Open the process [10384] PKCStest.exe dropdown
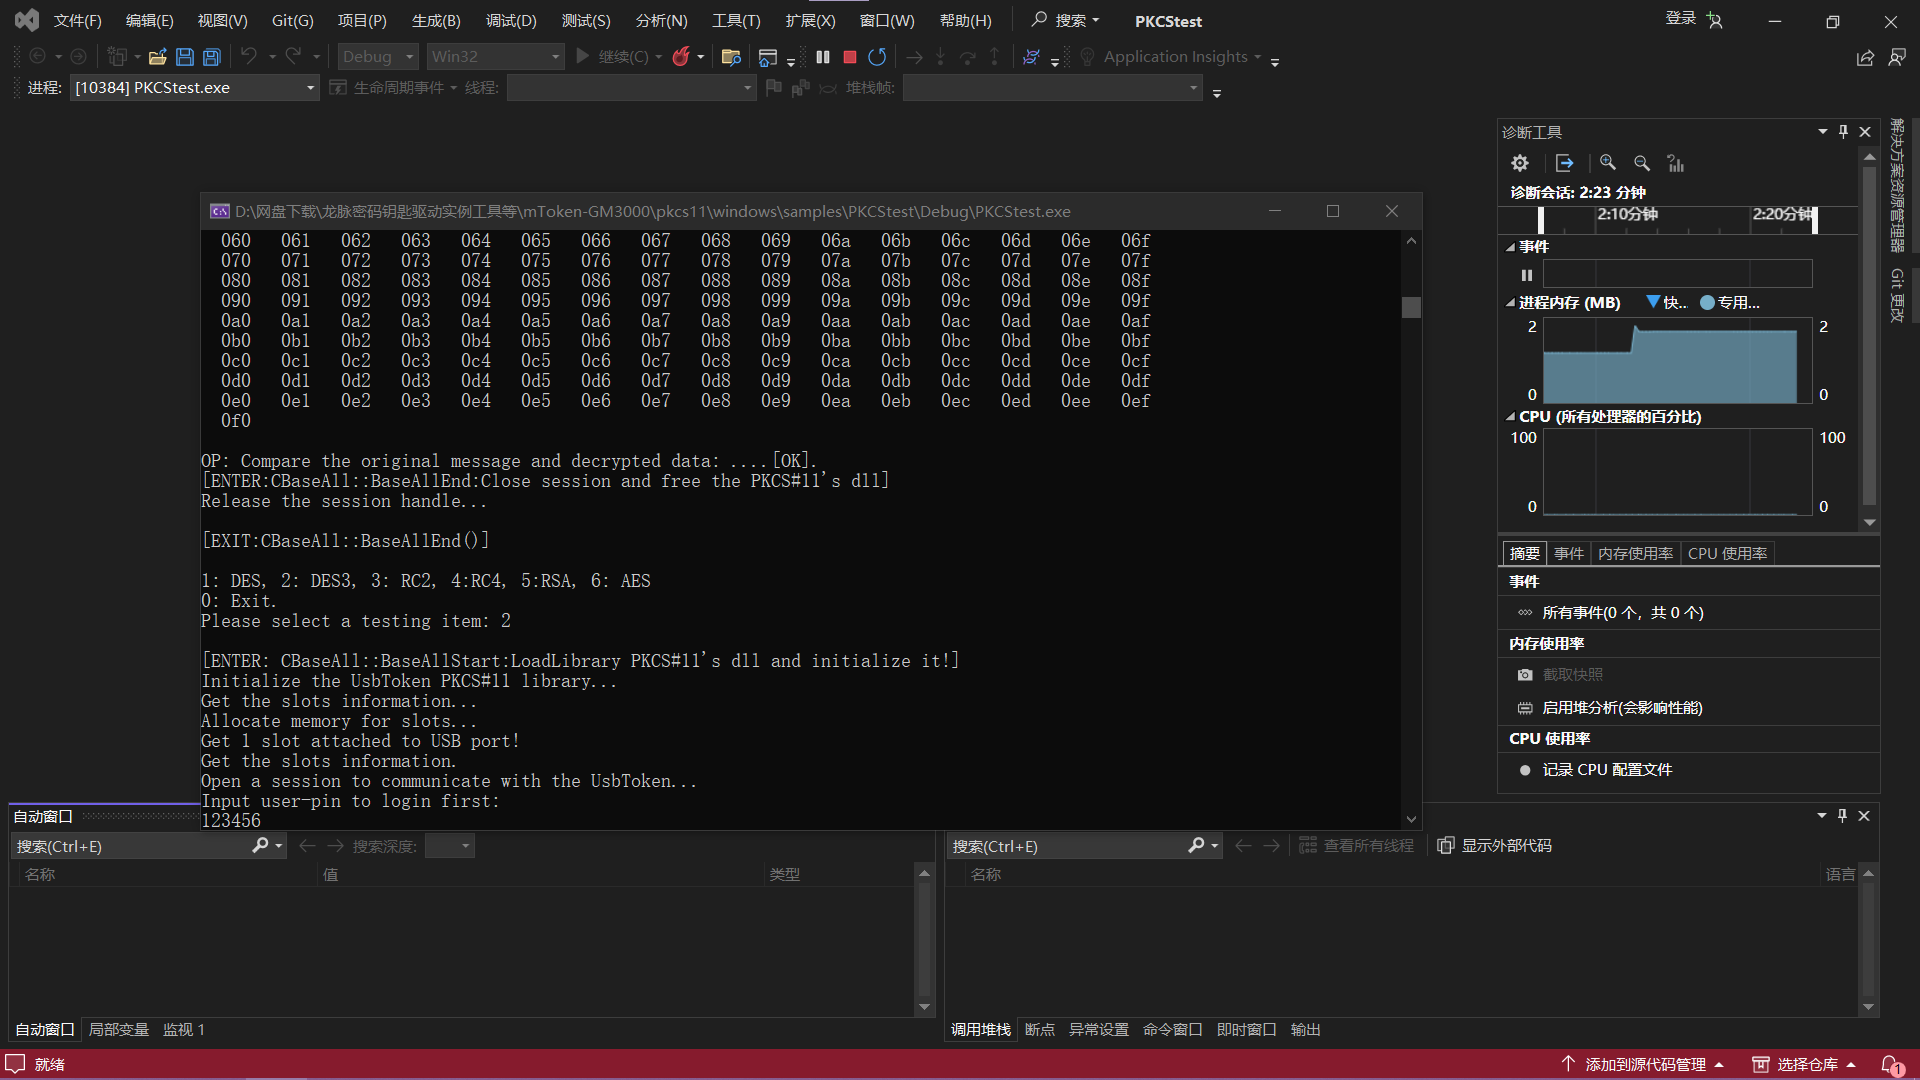The height and width of the screenshot is (1080, 1920). [194, 88]
